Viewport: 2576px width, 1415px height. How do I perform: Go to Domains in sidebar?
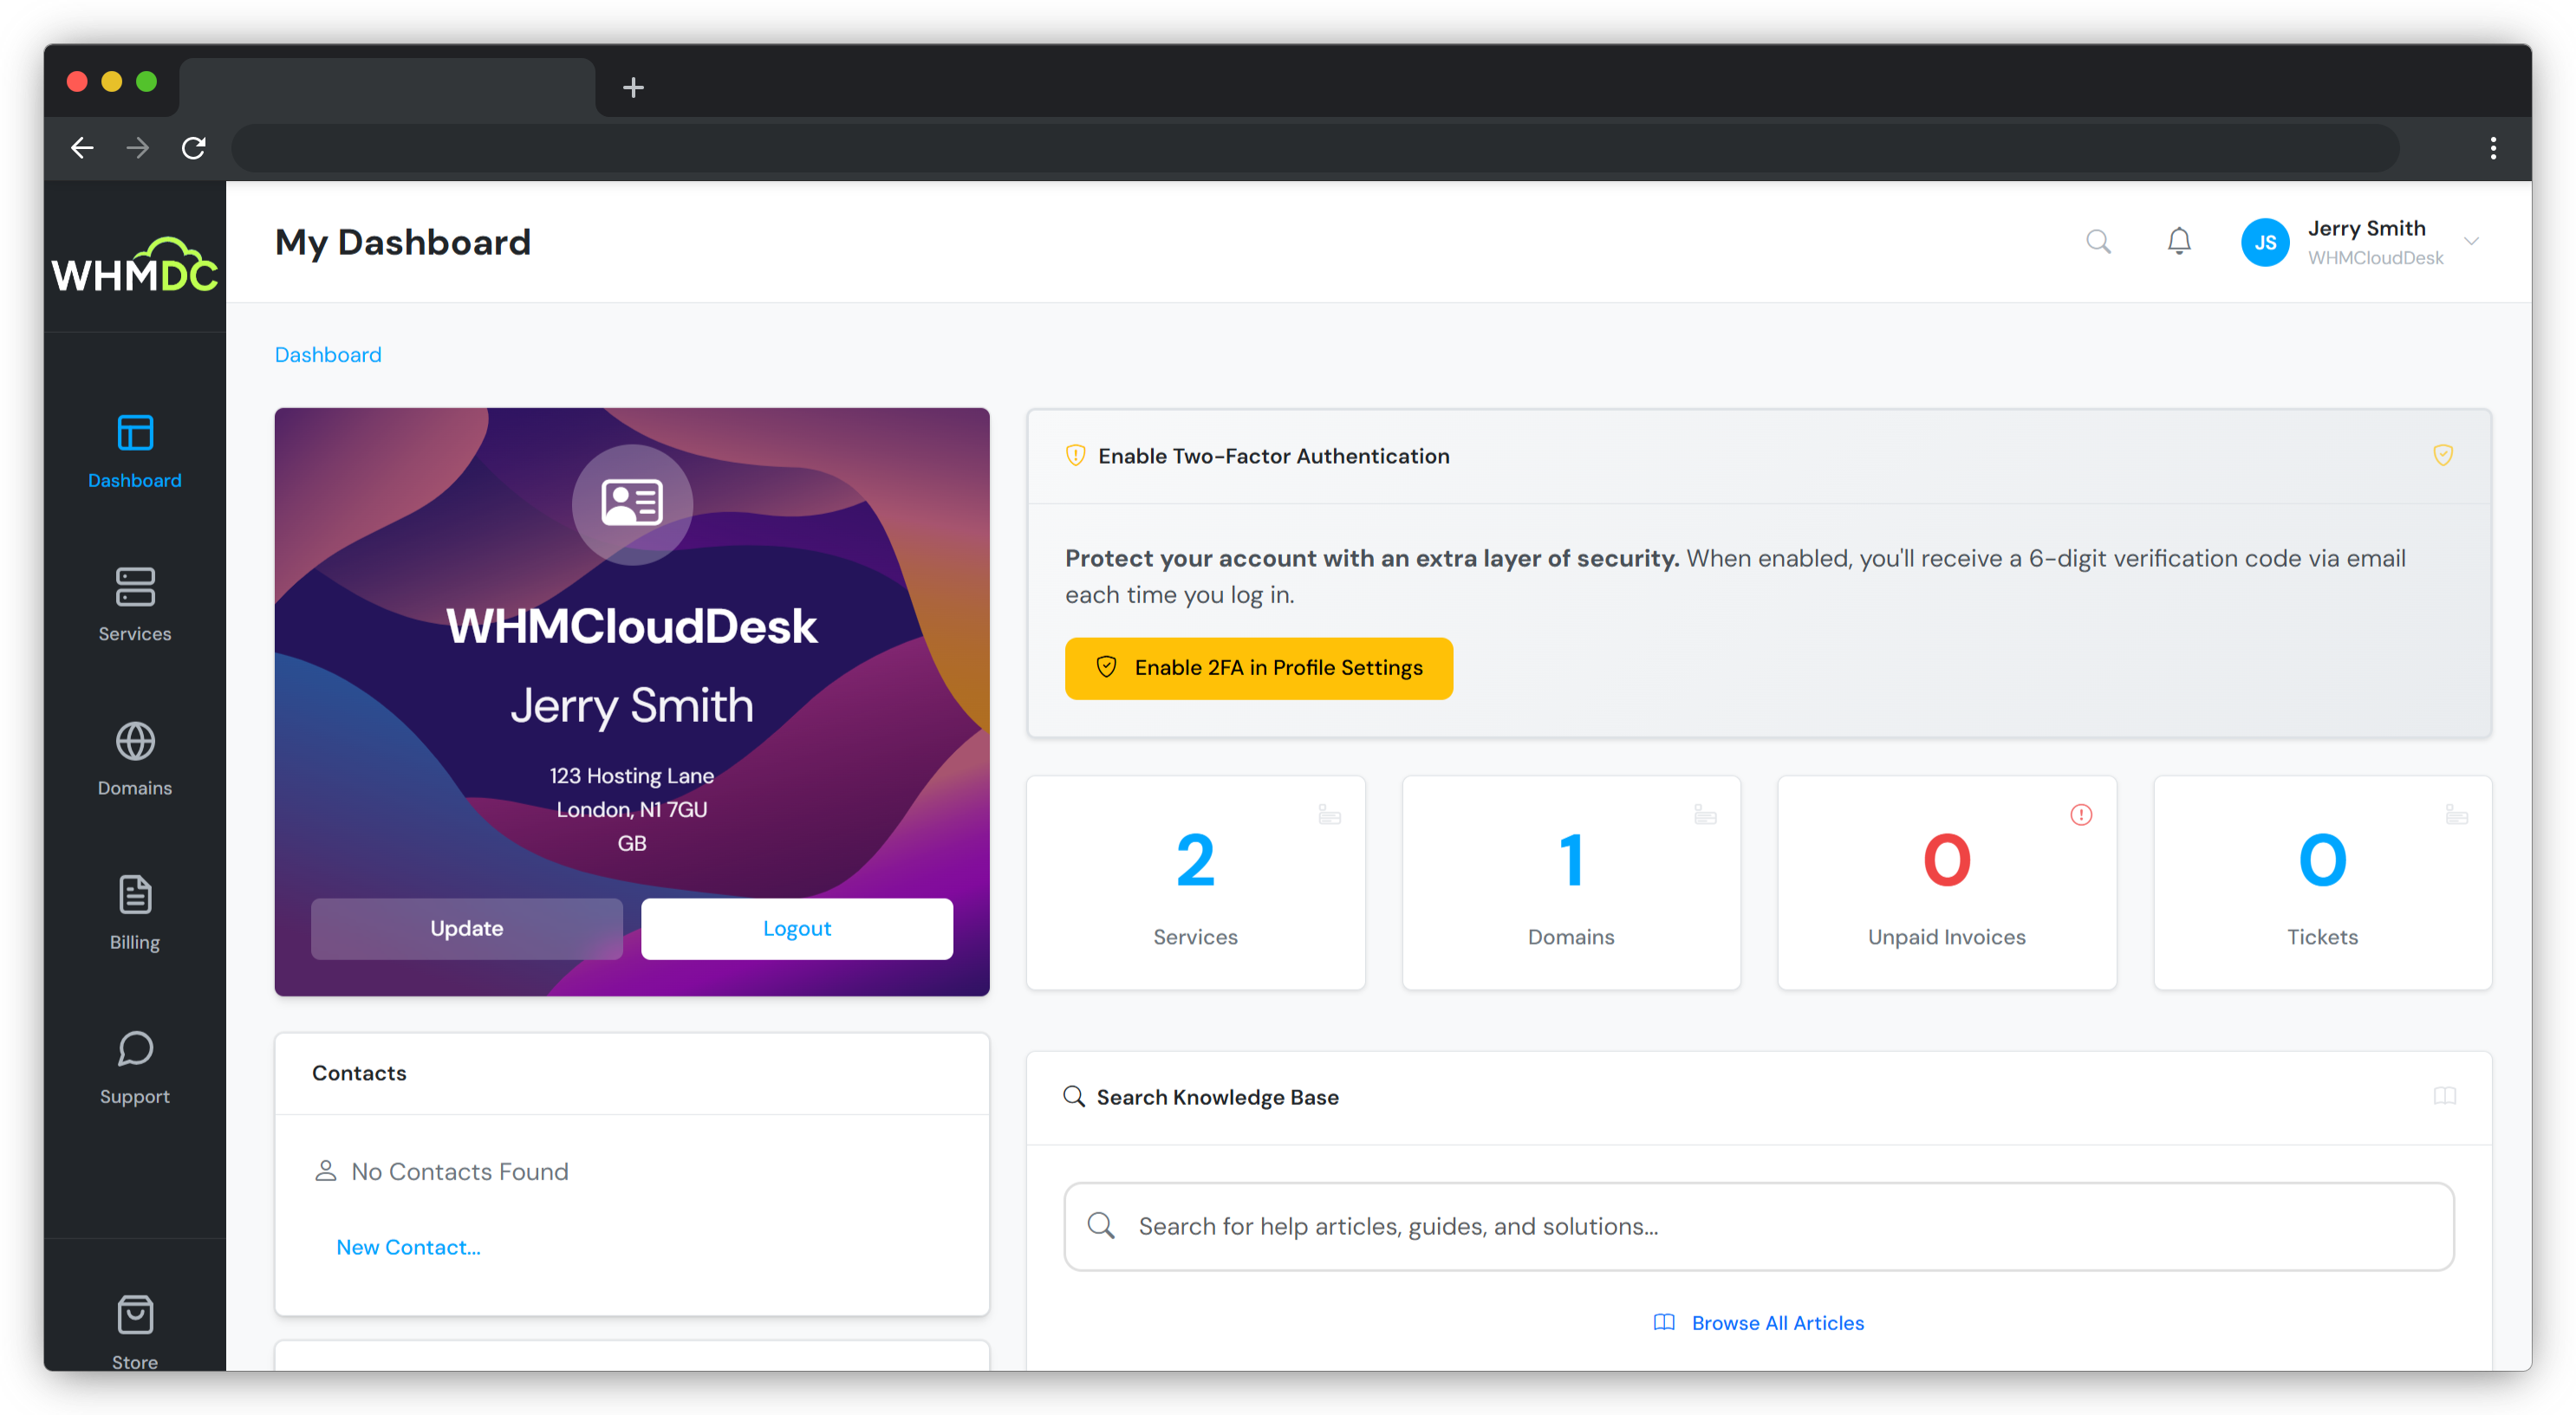tap(135, 759)
